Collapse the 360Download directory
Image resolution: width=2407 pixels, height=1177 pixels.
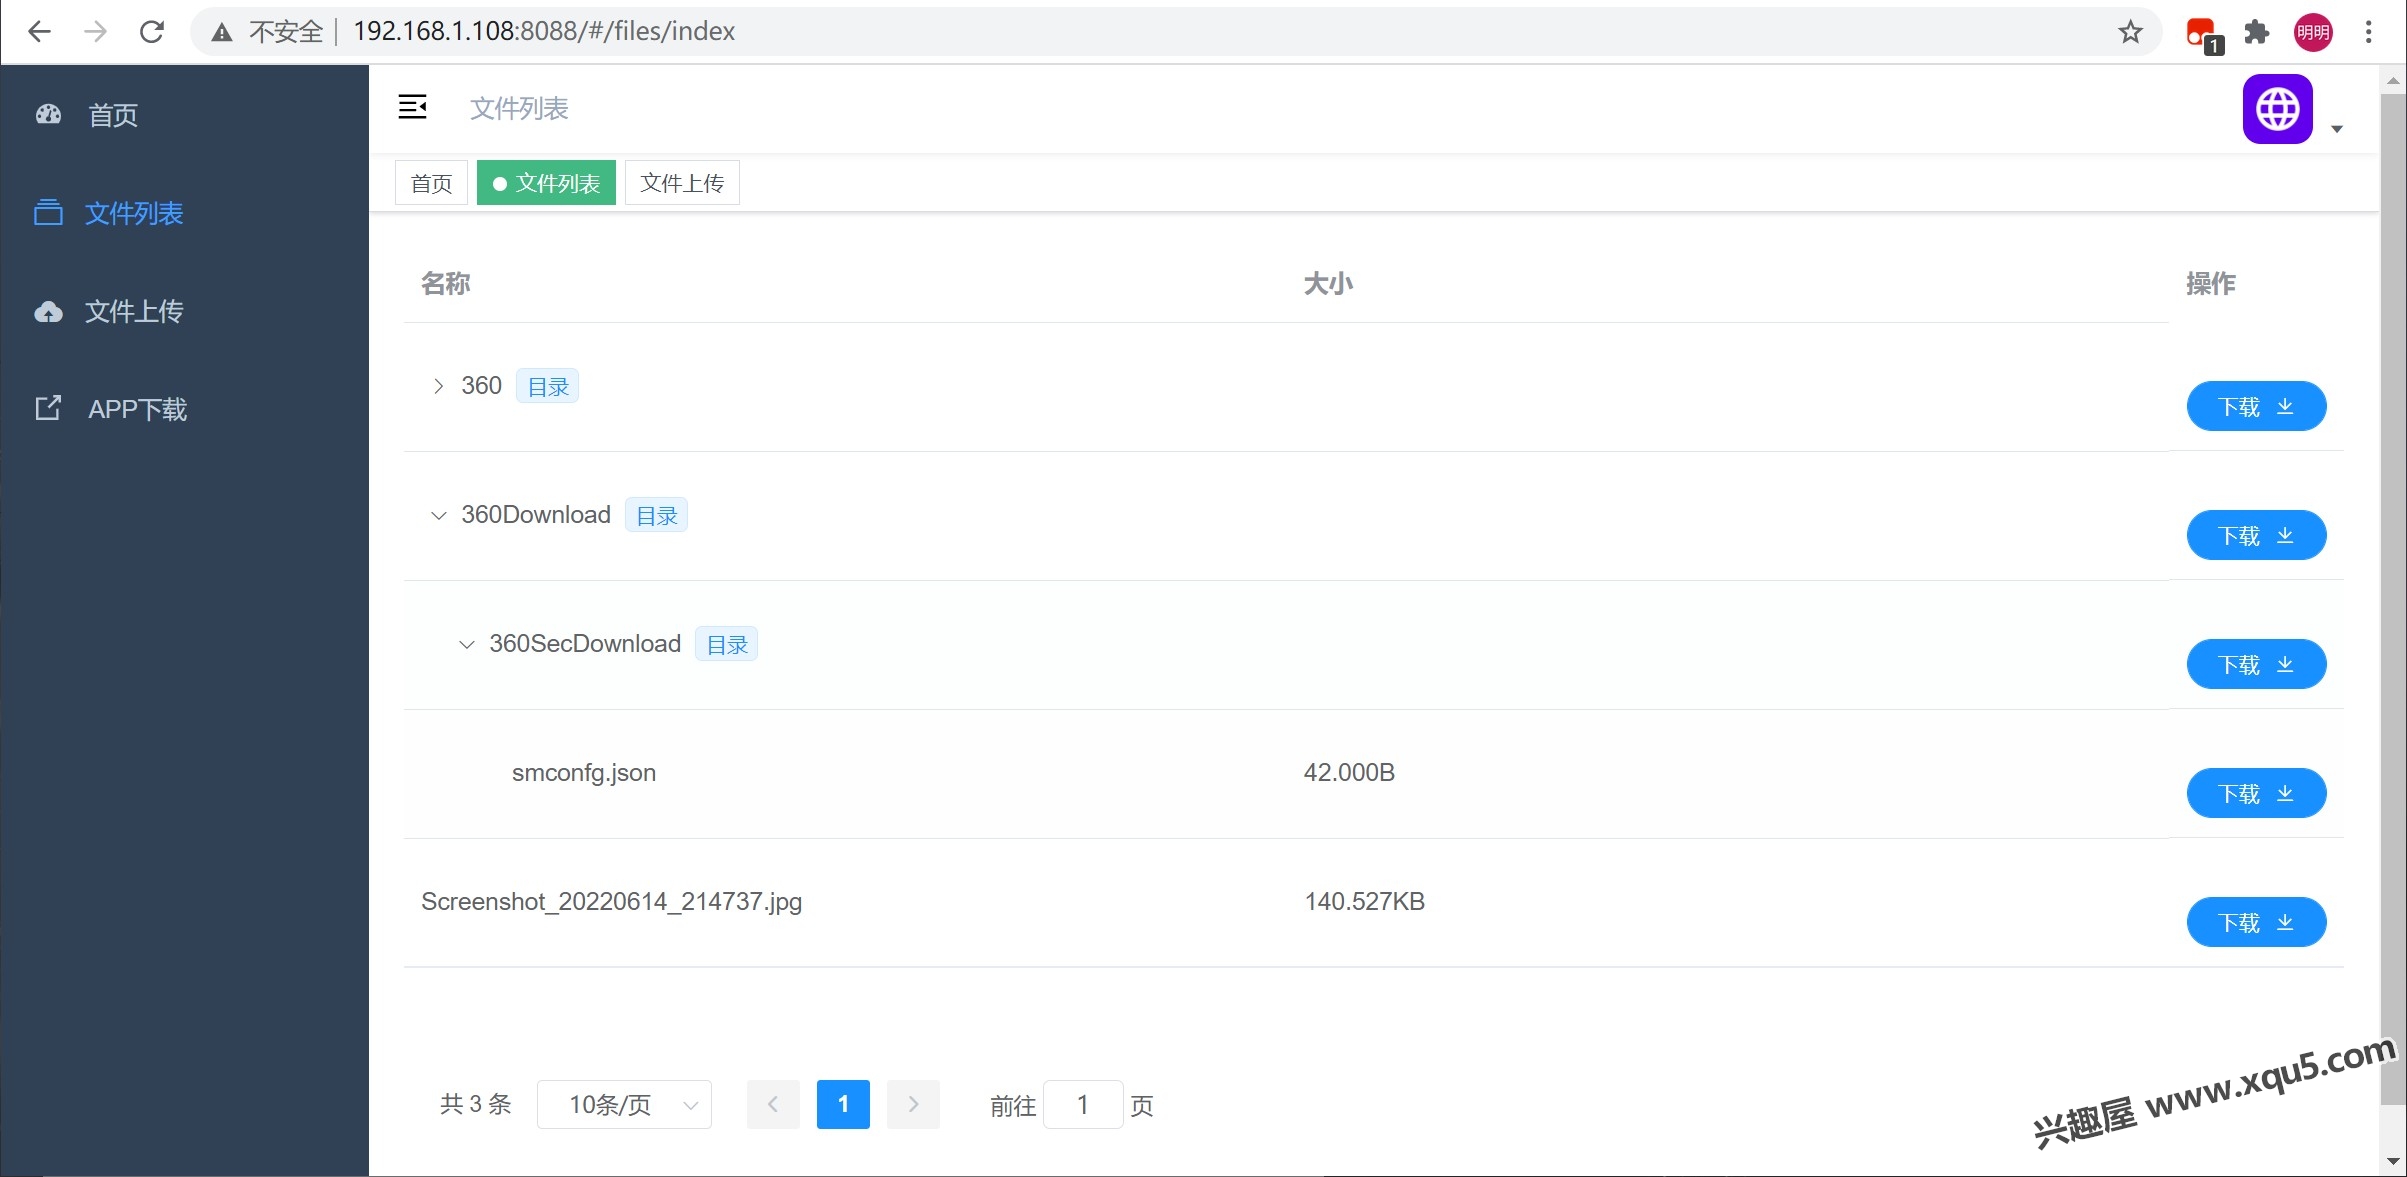coord(438,515)
